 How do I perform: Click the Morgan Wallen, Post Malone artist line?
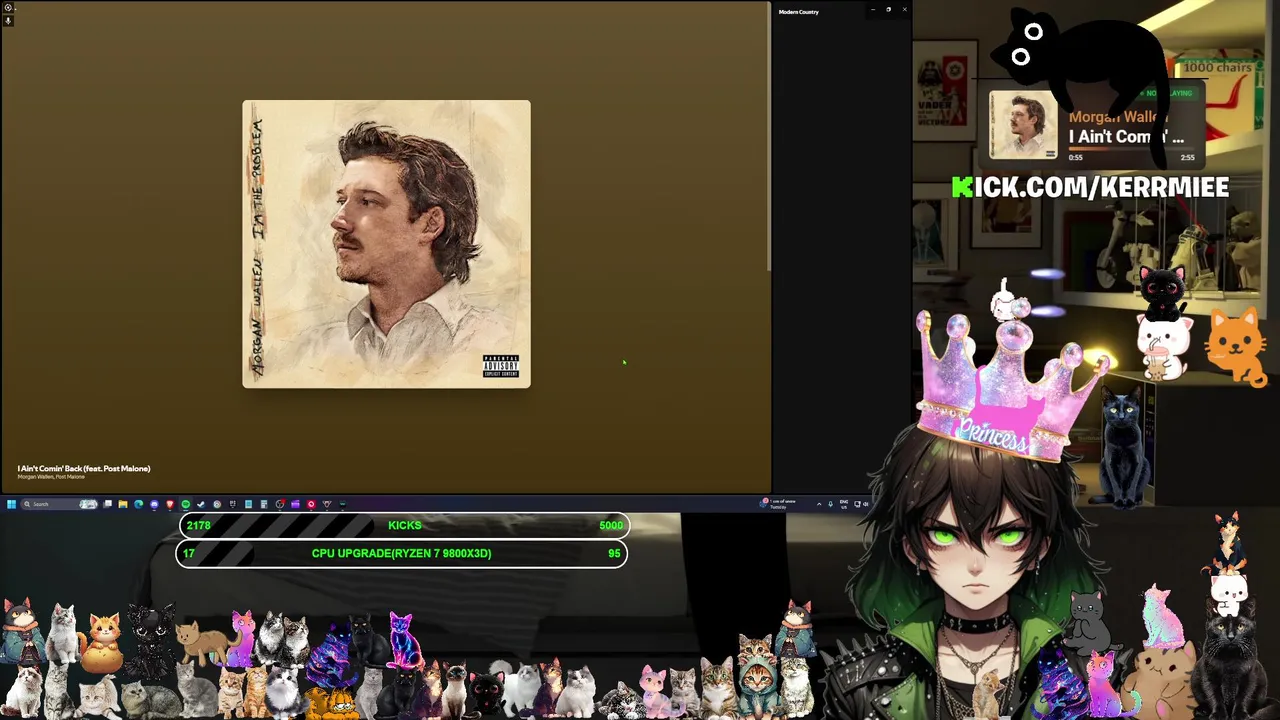tap(51, 476)
